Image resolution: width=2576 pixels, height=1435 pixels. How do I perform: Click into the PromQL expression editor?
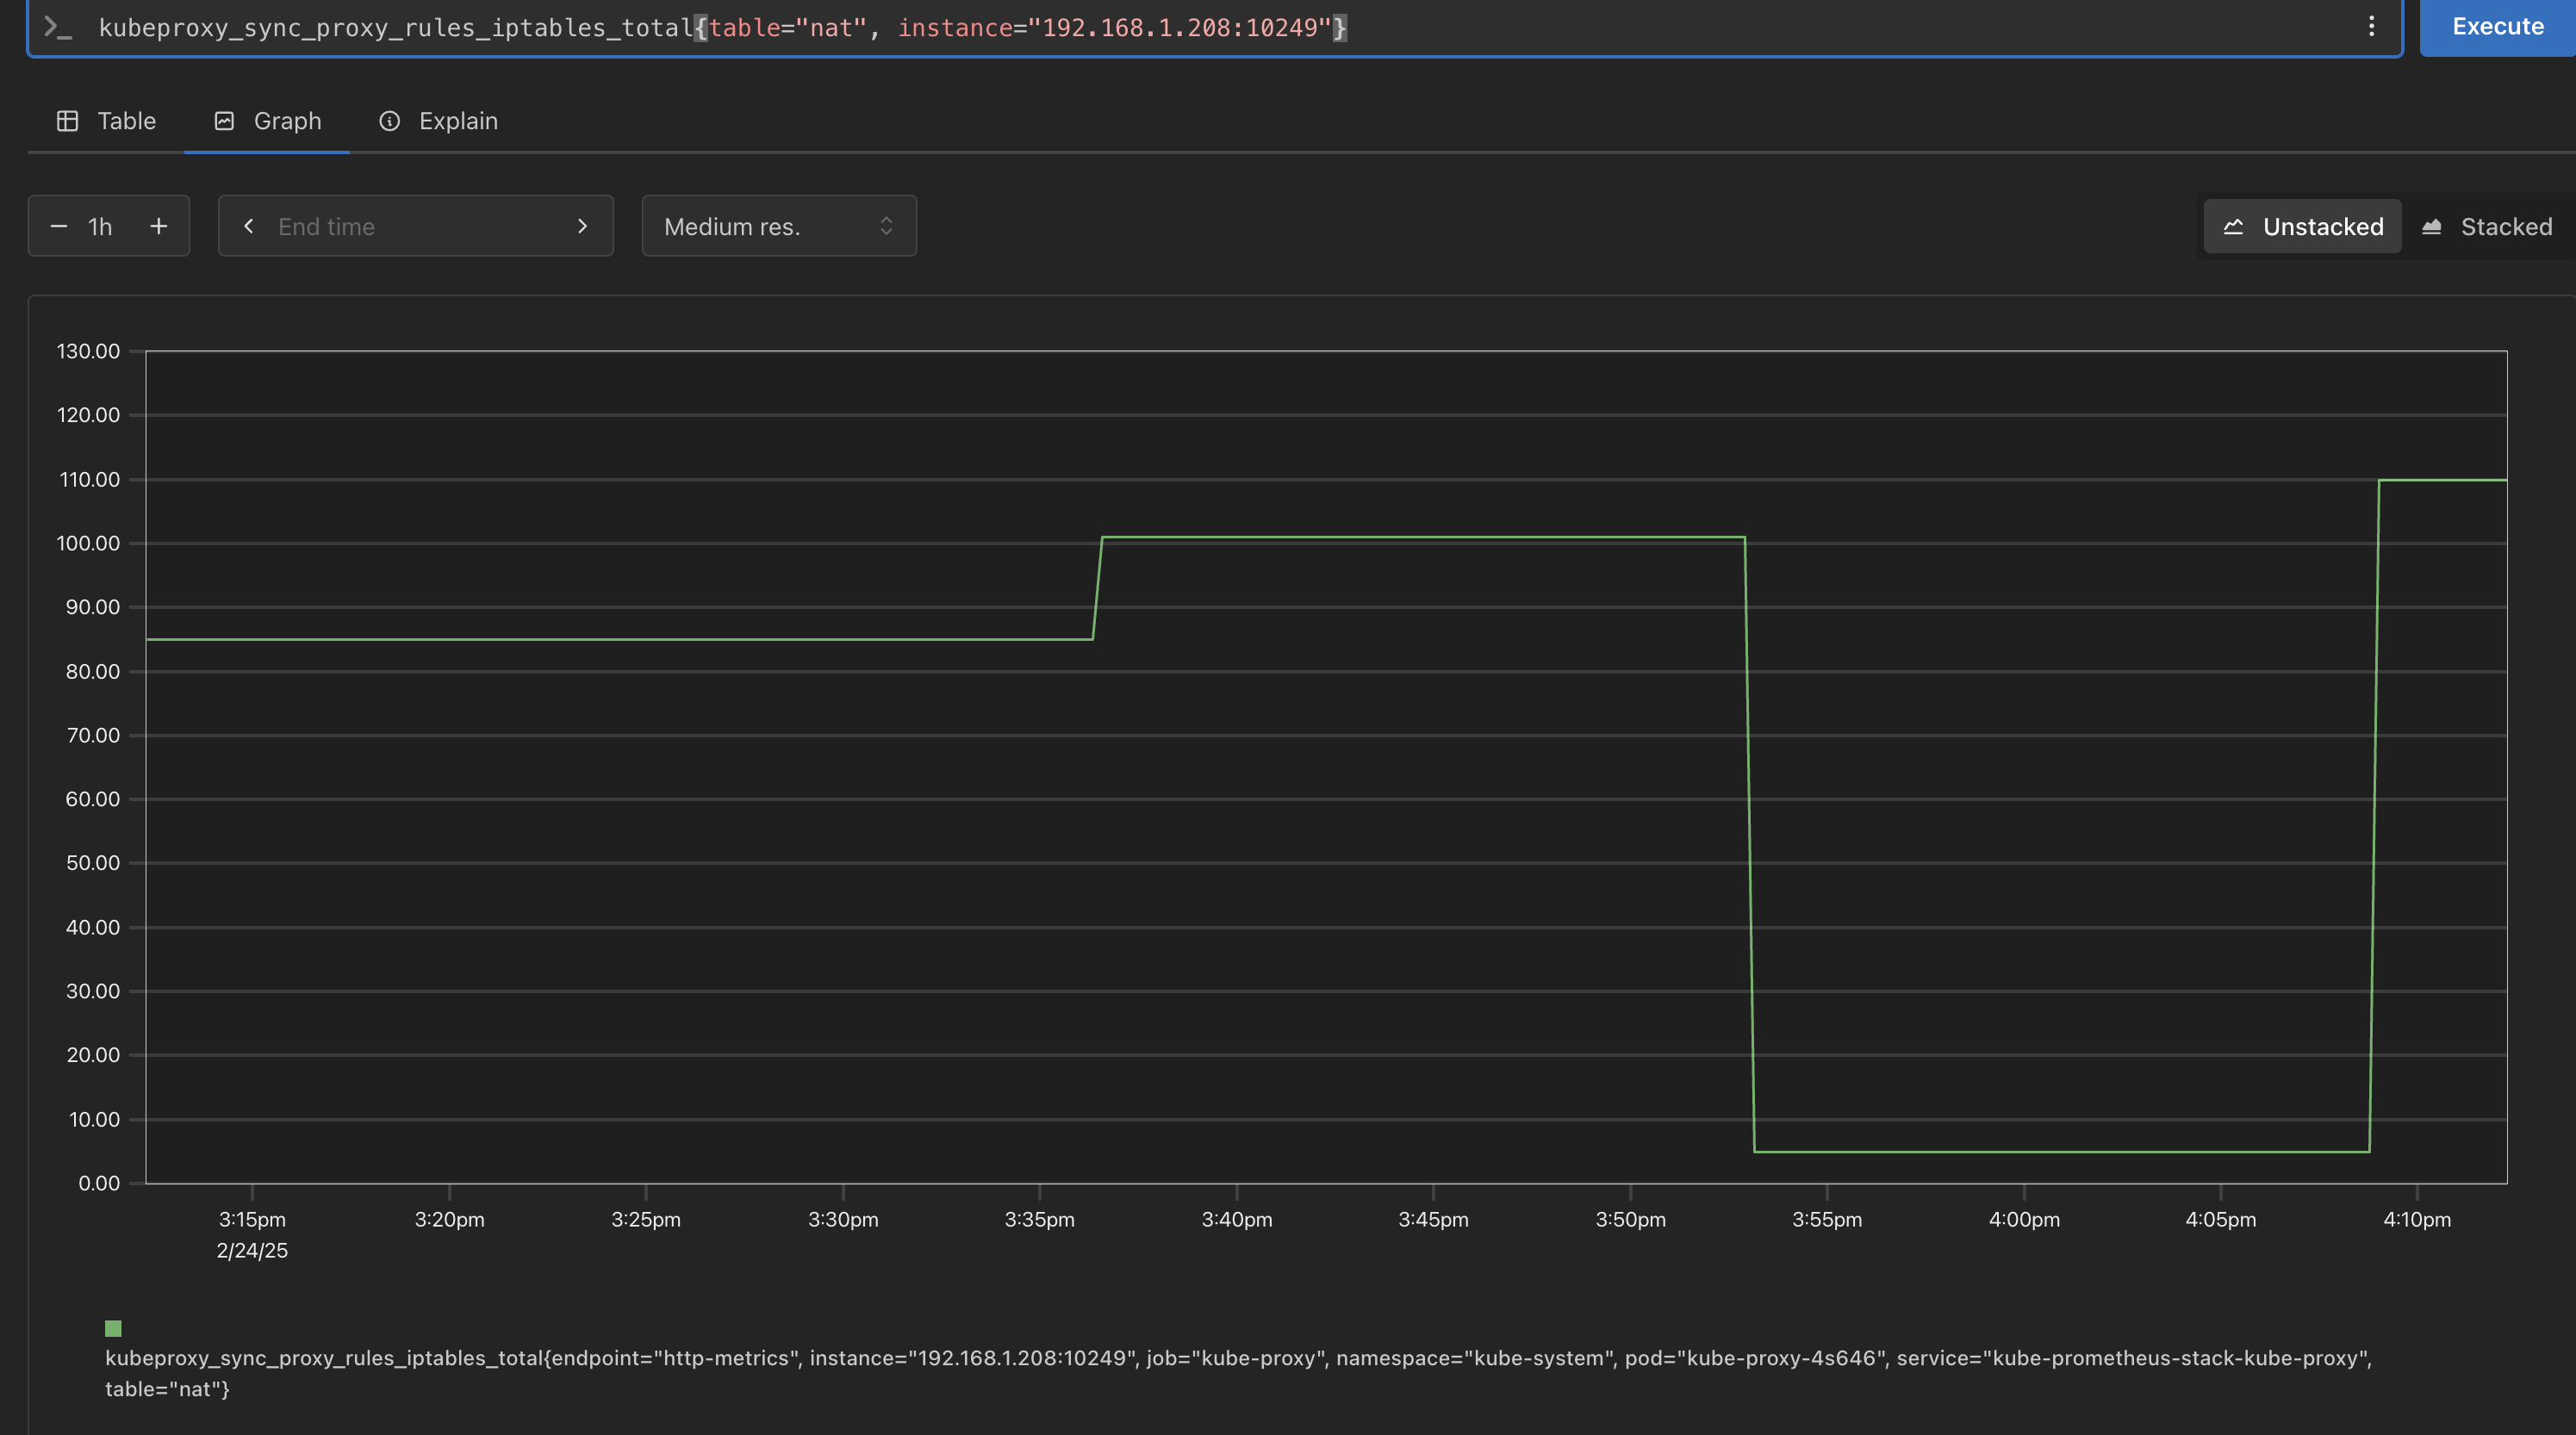[1700, 28]
